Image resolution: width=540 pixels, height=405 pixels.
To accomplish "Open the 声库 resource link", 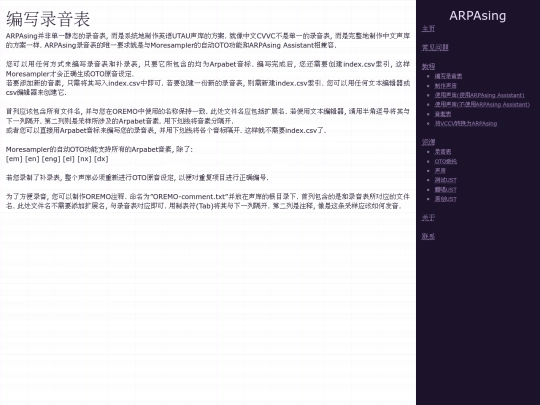I will tap(440, 170).
